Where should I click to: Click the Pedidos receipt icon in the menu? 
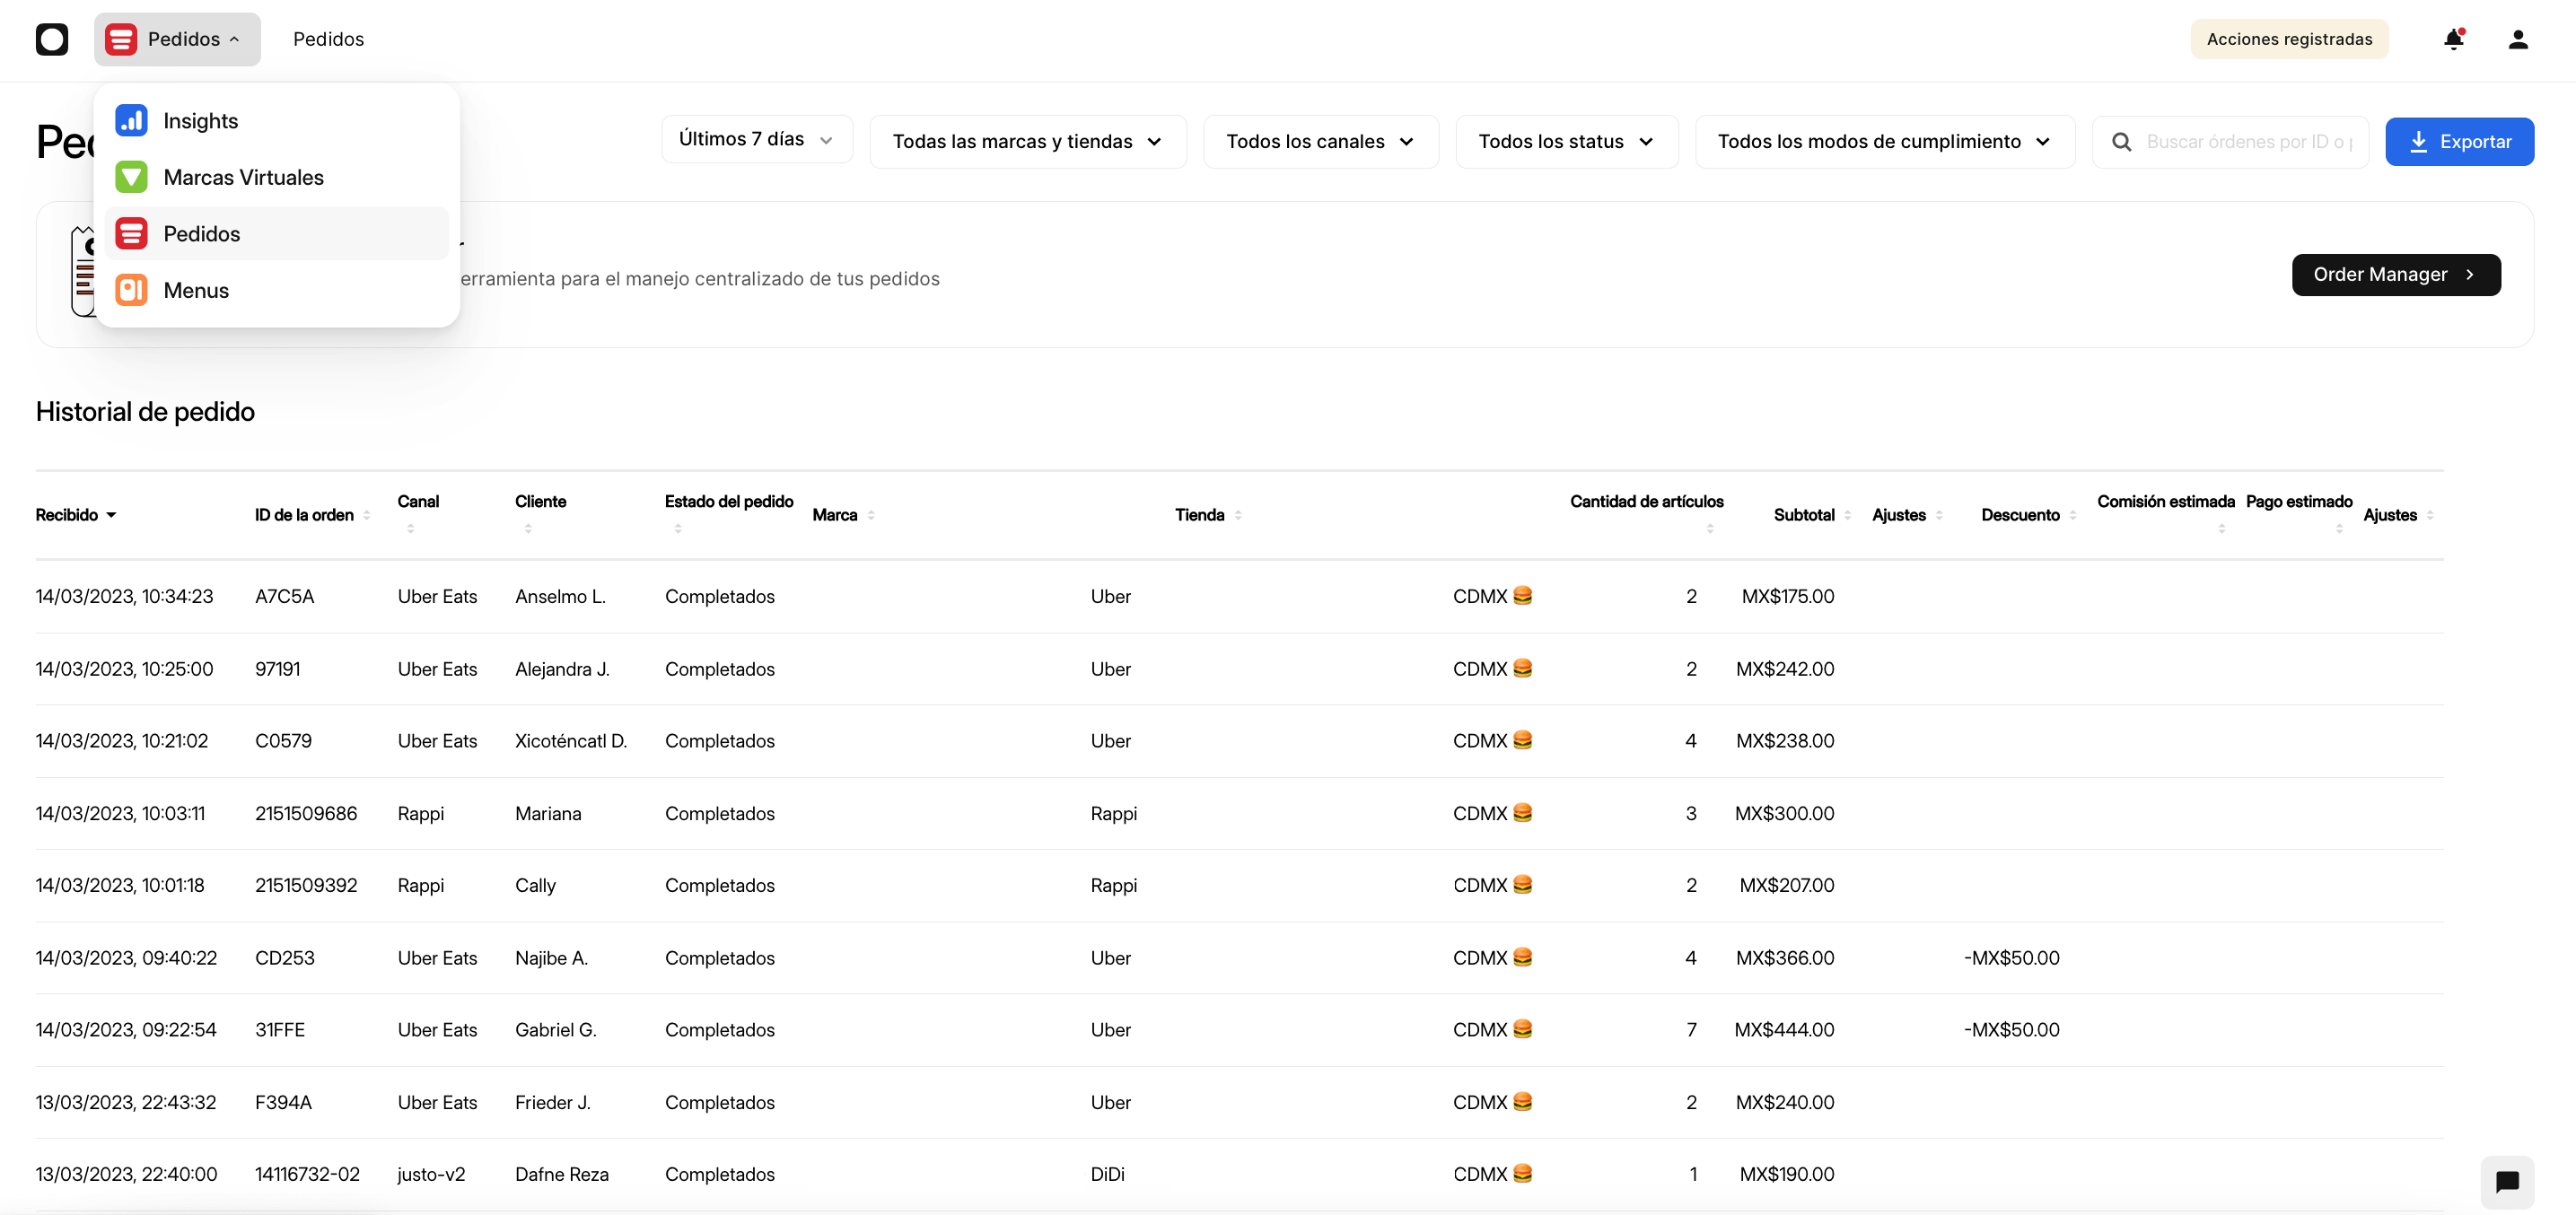(131, 232)
